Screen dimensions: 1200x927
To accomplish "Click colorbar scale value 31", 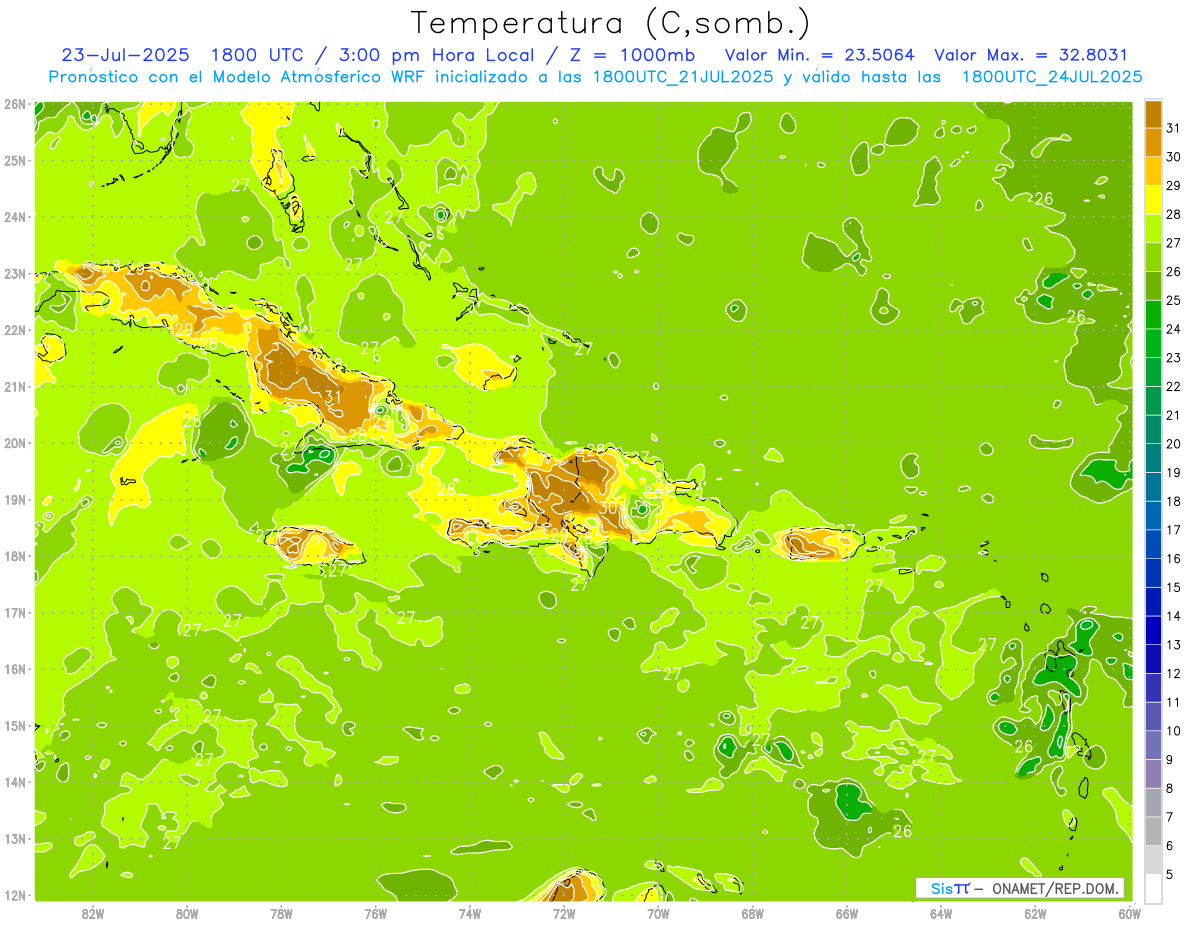I will [x=1174, y=128].
